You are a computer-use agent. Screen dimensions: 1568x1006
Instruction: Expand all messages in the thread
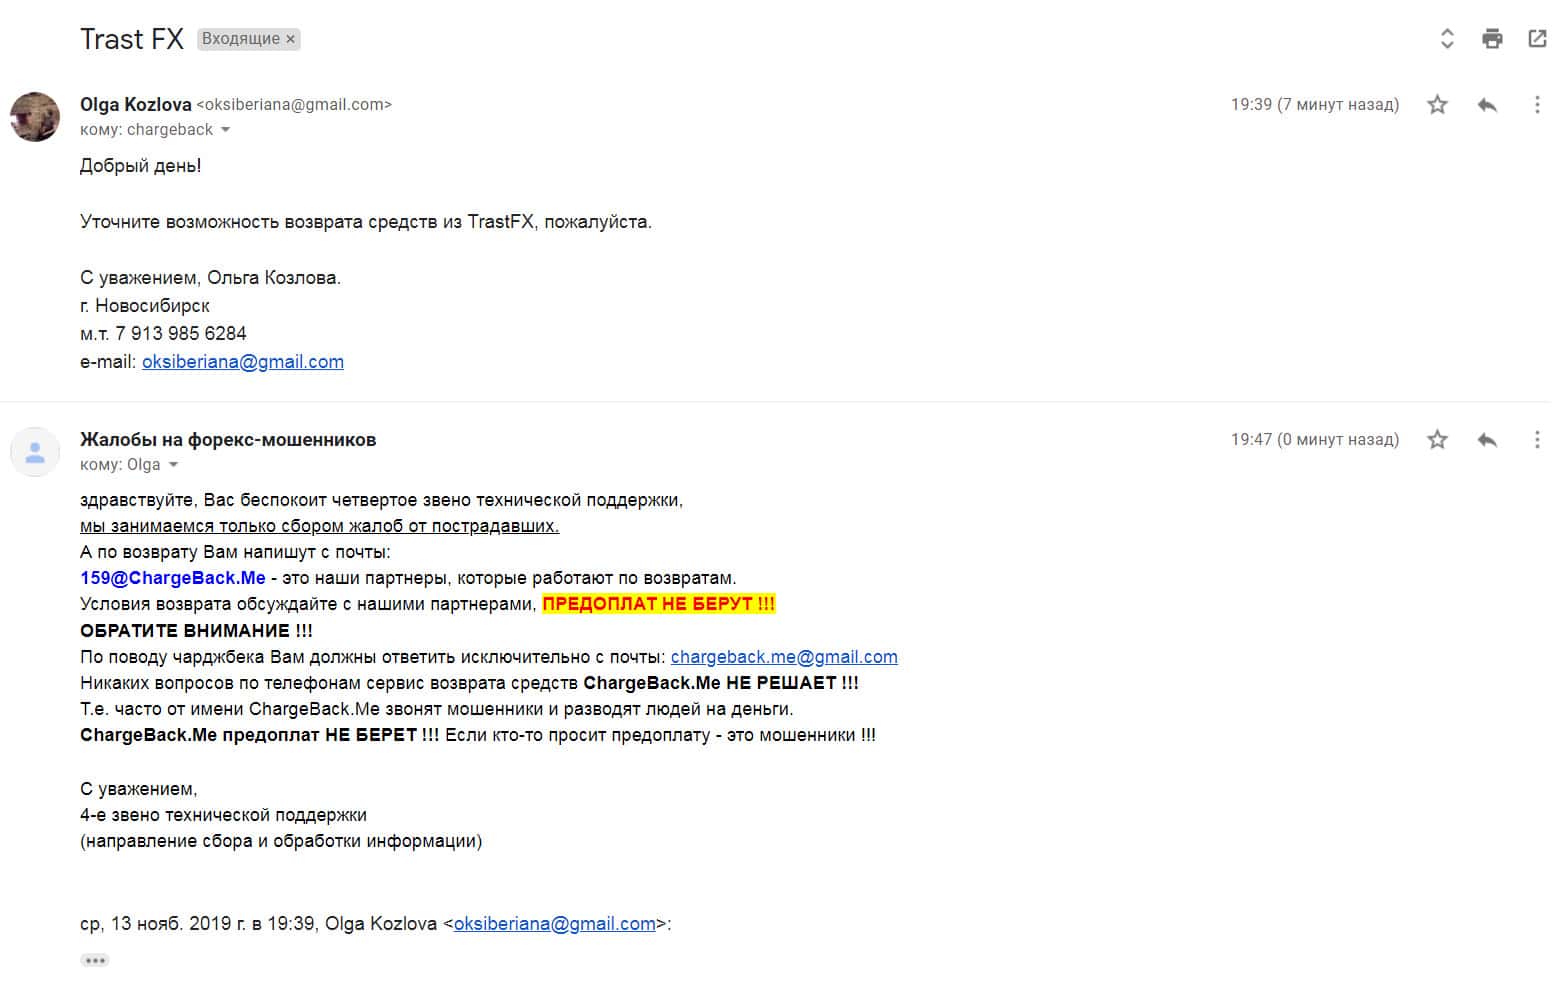click(1446, 39)
